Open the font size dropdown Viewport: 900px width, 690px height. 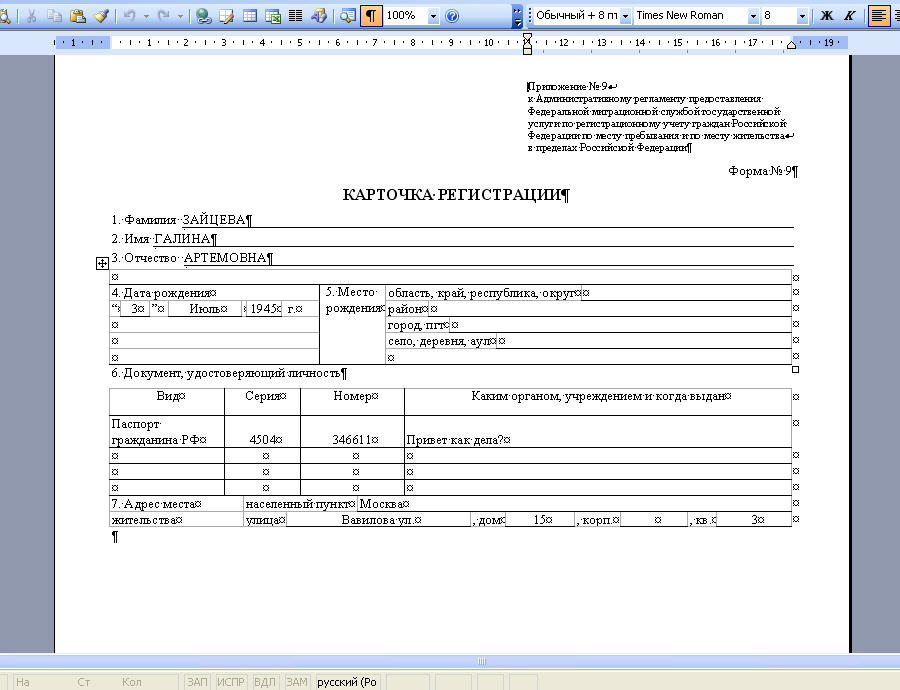pos(802,16)
